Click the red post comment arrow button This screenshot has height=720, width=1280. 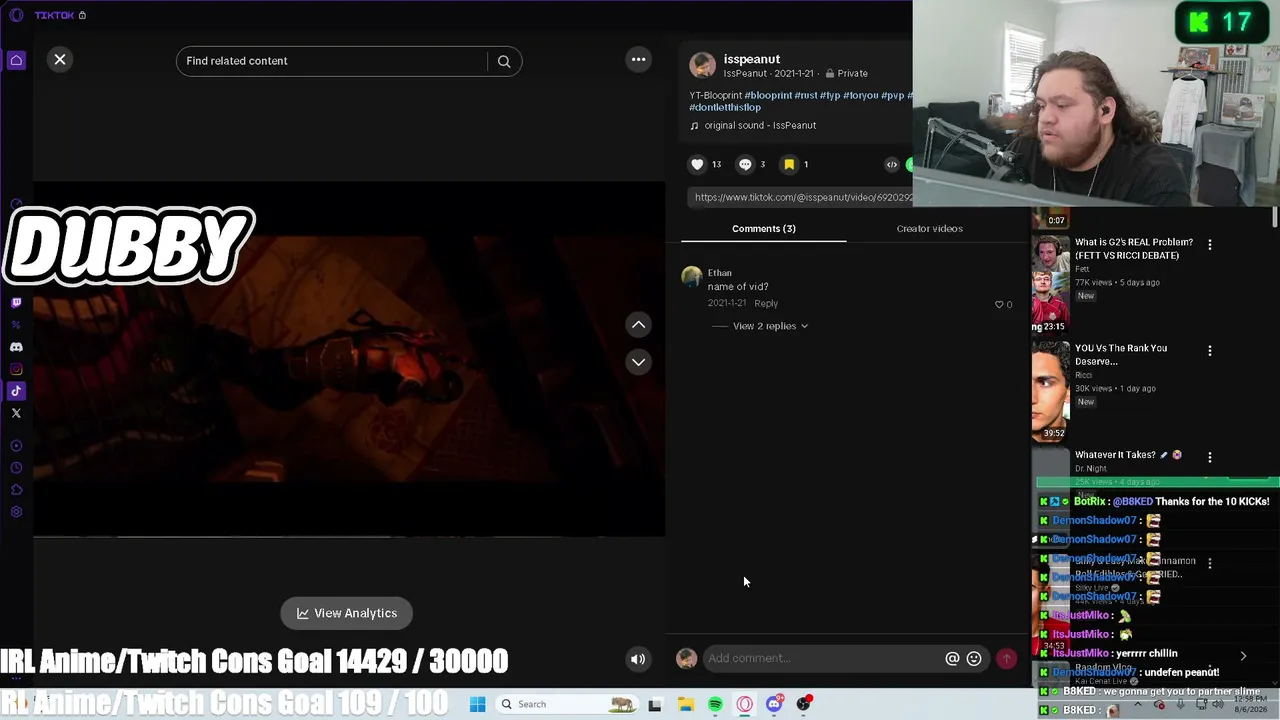point(1006,658)
